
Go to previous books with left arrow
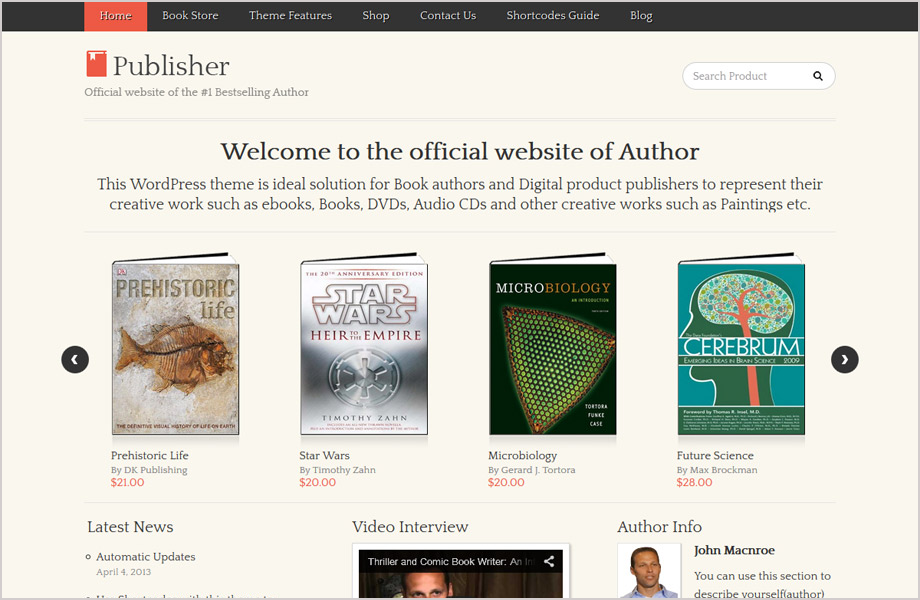point(75,360)
